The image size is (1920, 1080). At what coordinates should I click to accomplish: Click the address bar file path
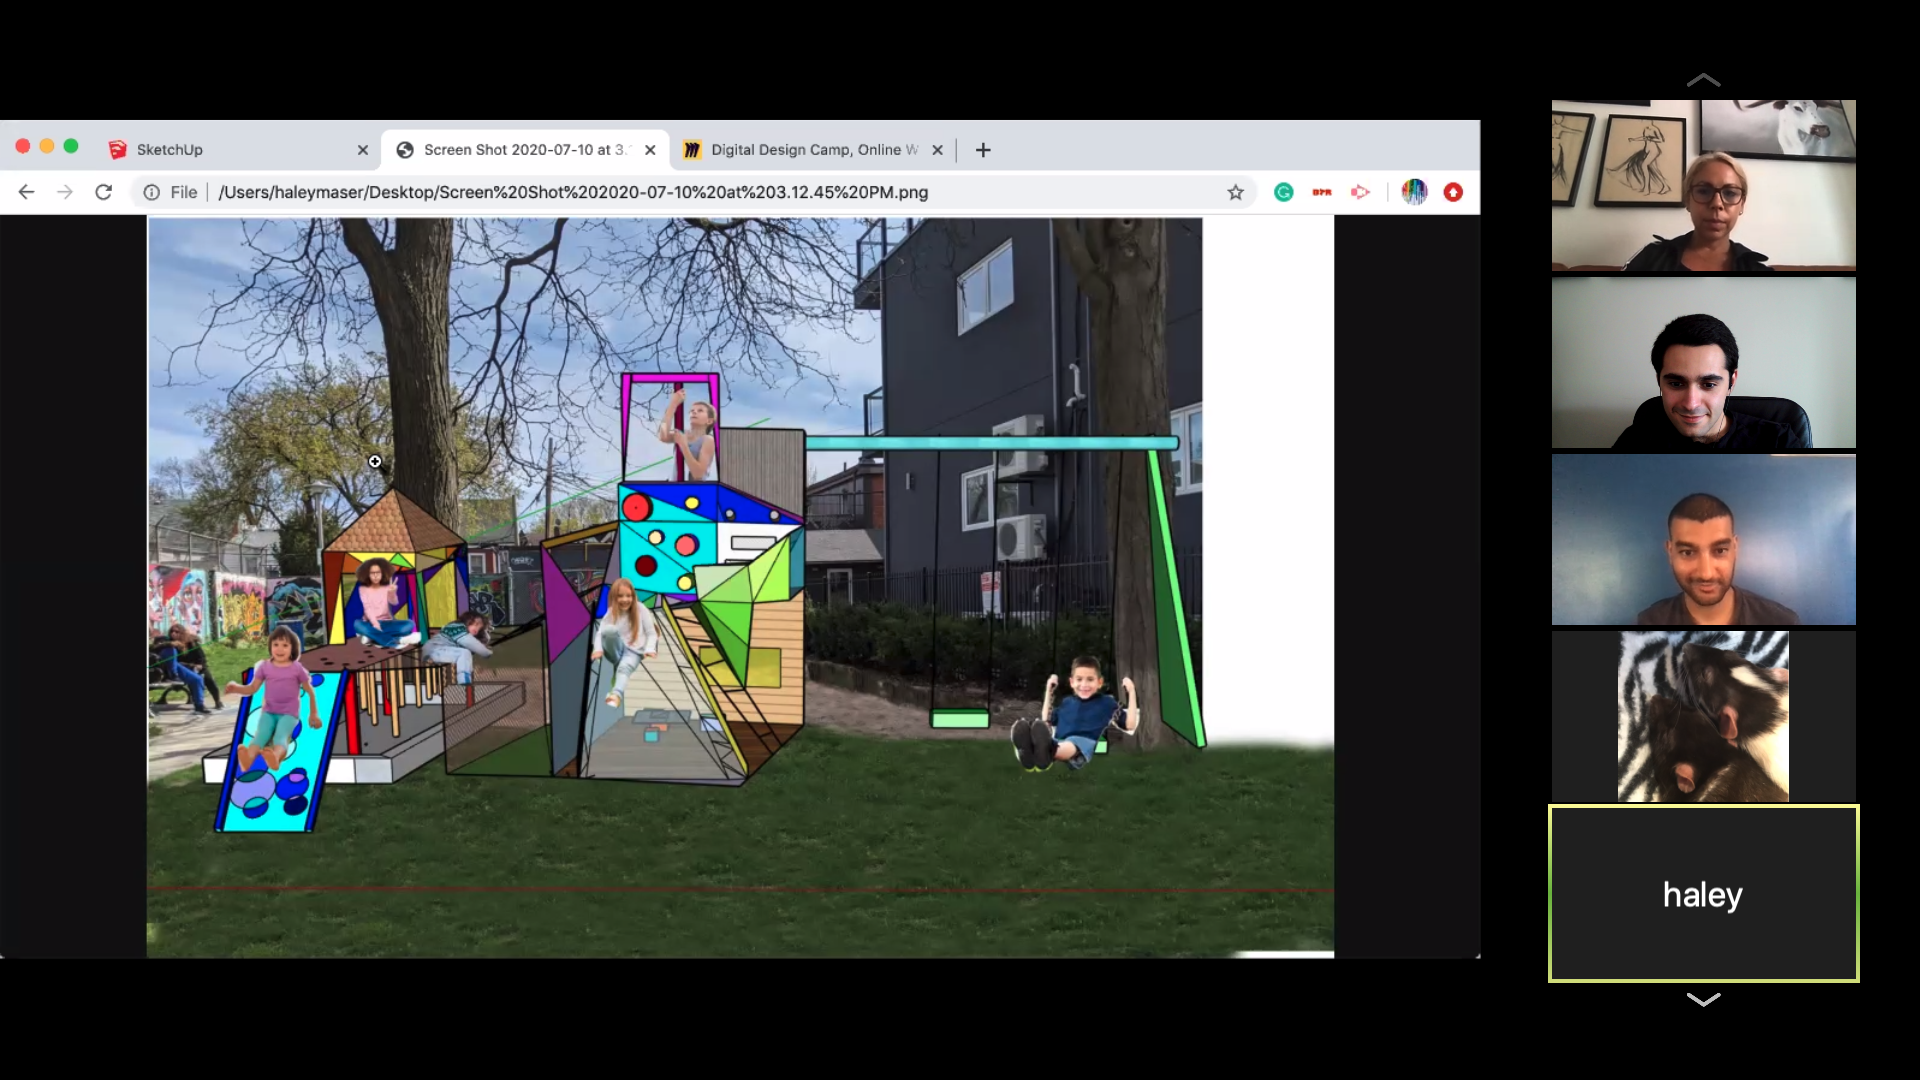572,192
